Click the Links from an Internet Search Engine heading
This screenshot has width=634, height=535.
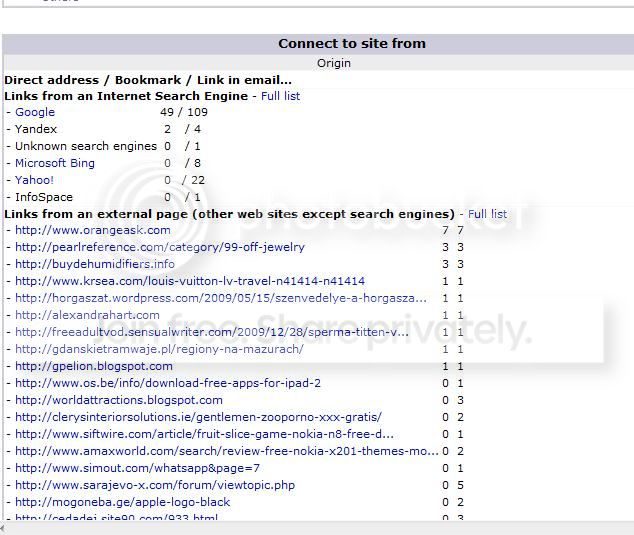pyautogui.click(x=126, y=96)
